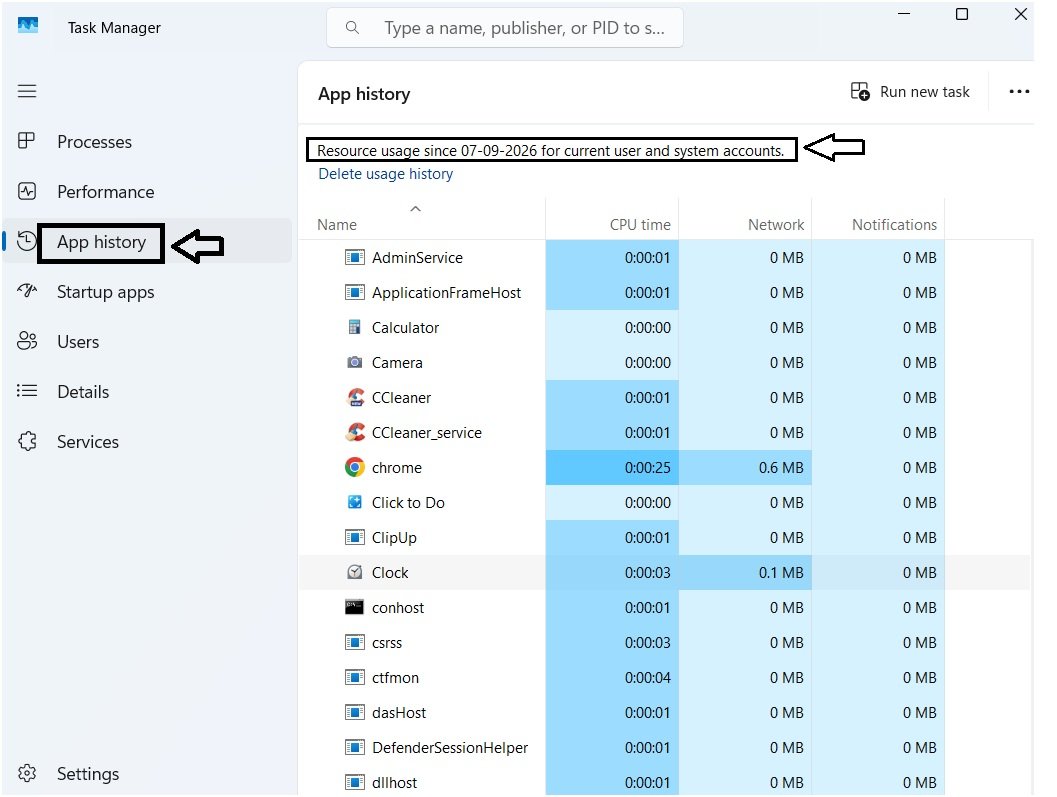Viewport: 1057px width, 797px height.
Task: Sort by the Name column header
Action: click(x=337, y=225)
